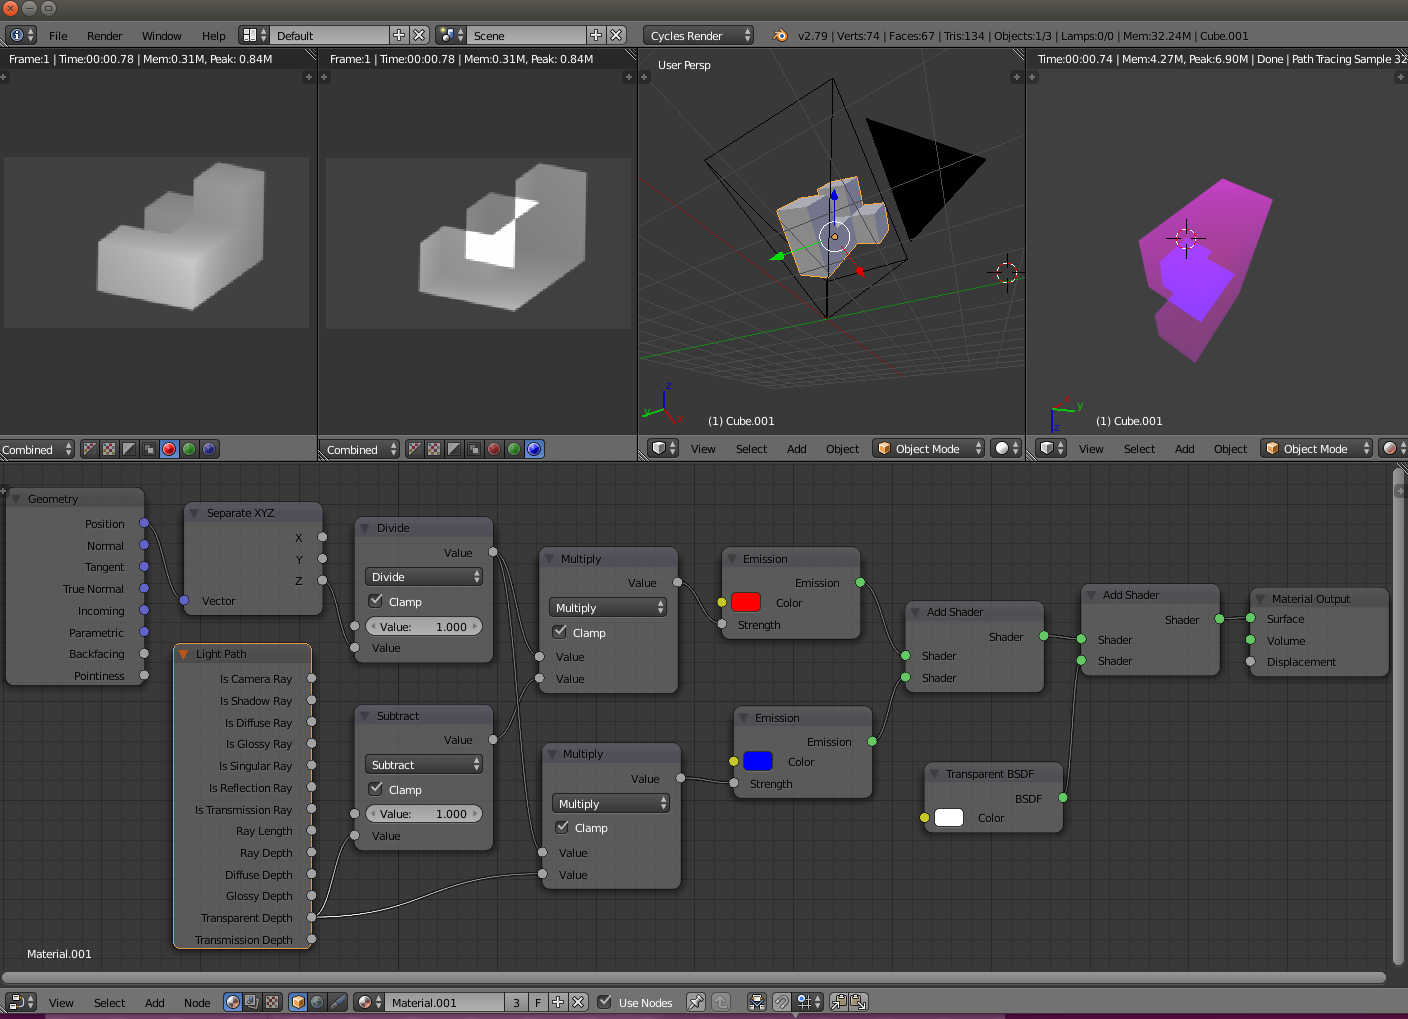Open Subtract math operation dropdown
The width and height of the screenshot is (1408, 1019).
424,765
